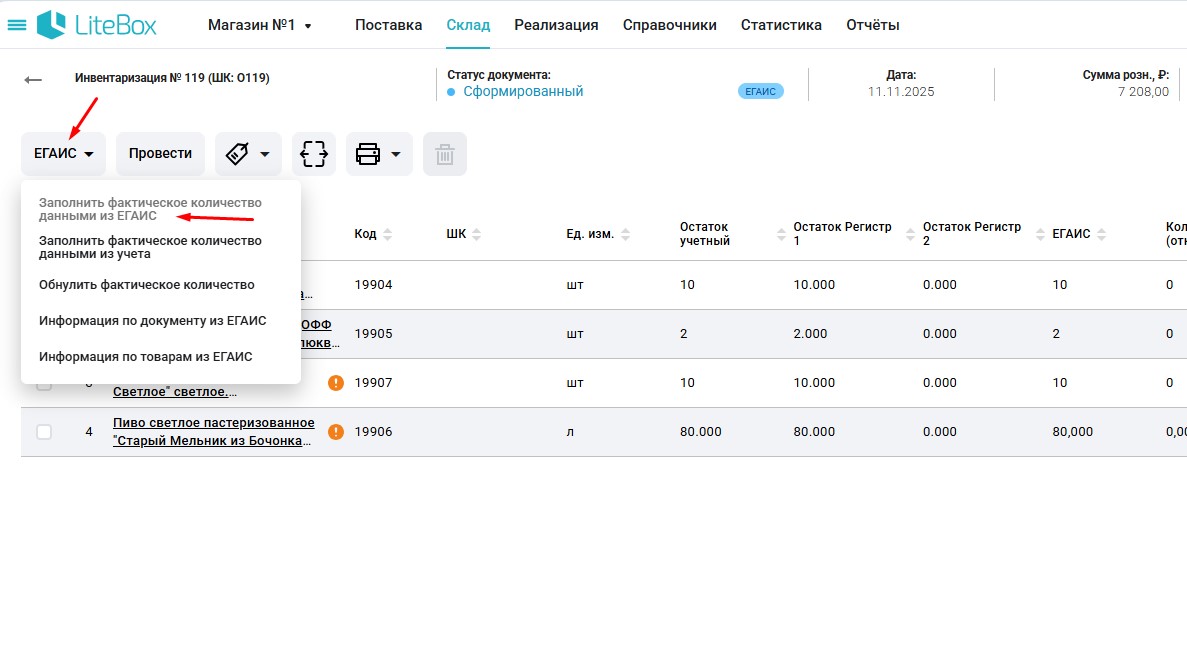
Task: Click the Сформированный document status
Action: [523, 92]
